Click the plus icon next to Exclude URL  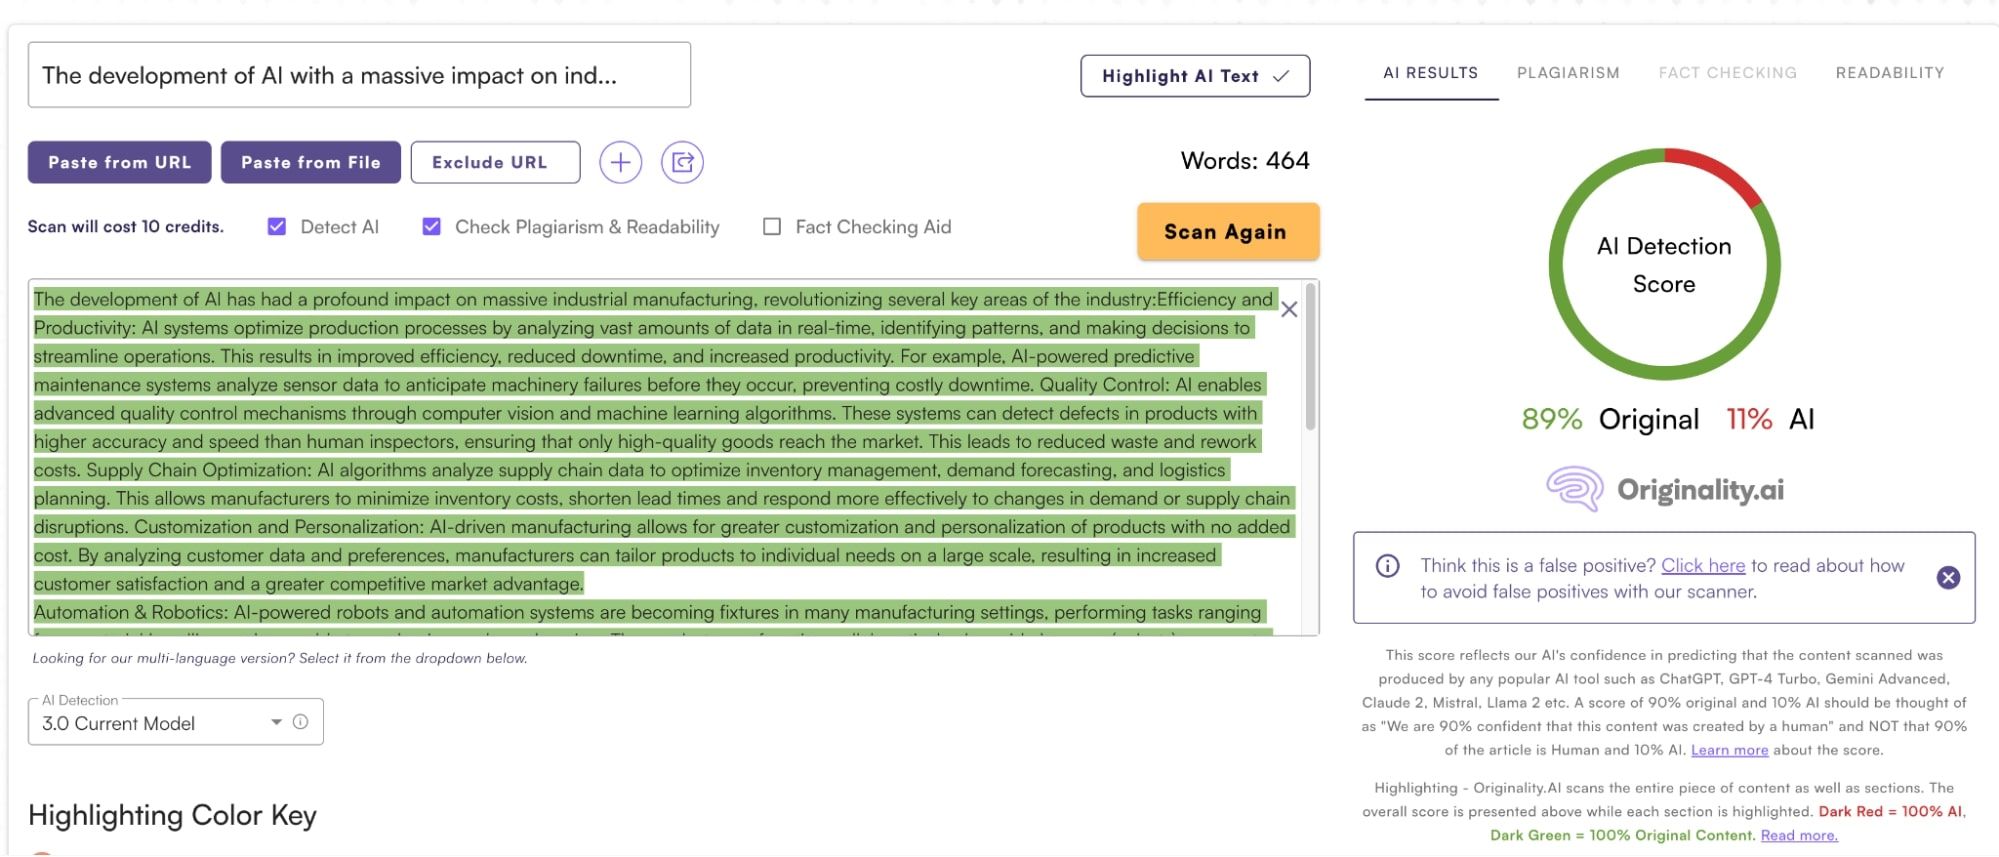coord(620,162)
